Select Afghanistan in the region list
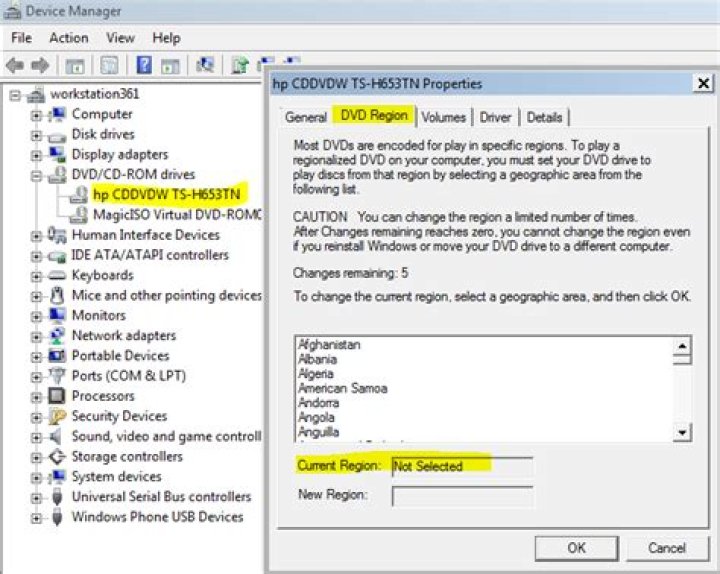The width and height of the screenshot is (720, 574). 329,344
